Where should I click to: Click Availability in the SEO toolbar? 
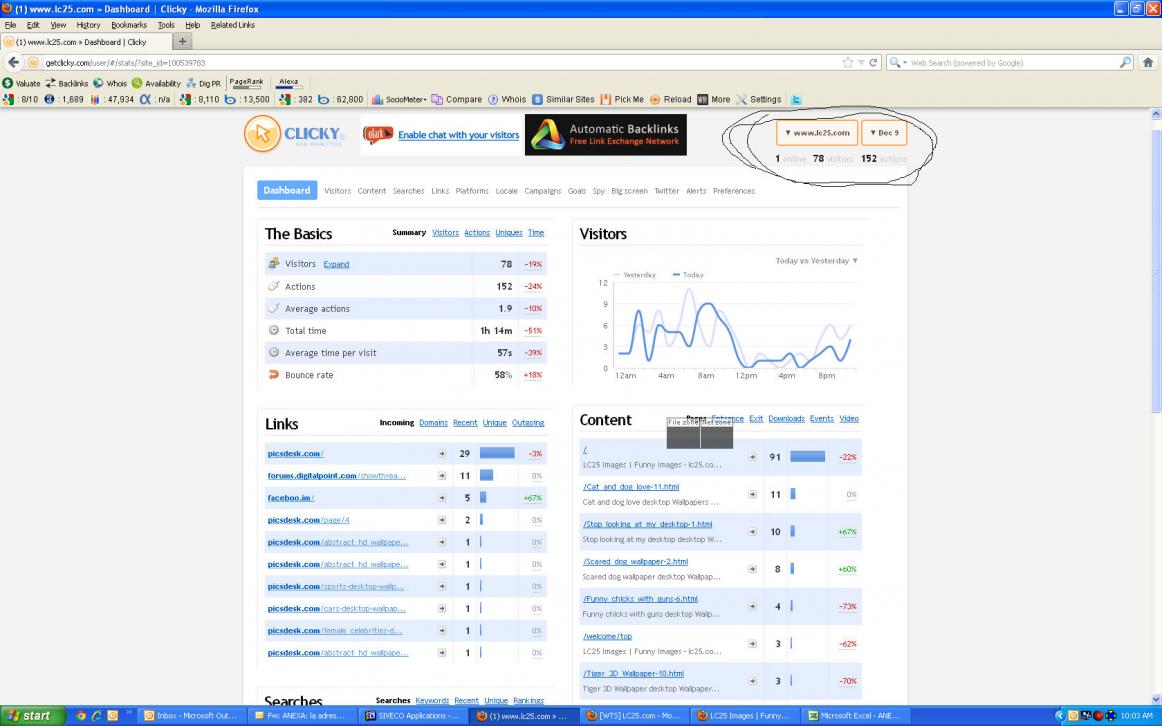pos(156,83)
